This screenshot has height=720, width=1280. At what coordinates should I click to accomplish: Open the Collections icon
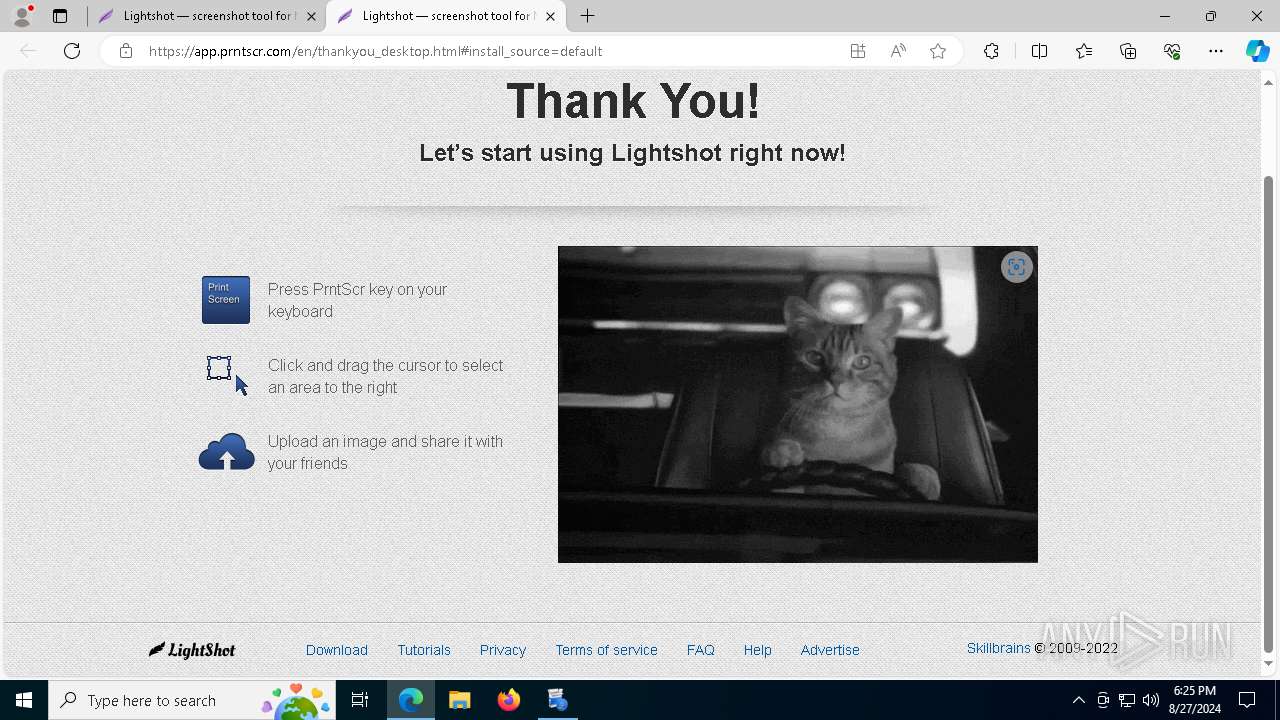(1128, 51)
